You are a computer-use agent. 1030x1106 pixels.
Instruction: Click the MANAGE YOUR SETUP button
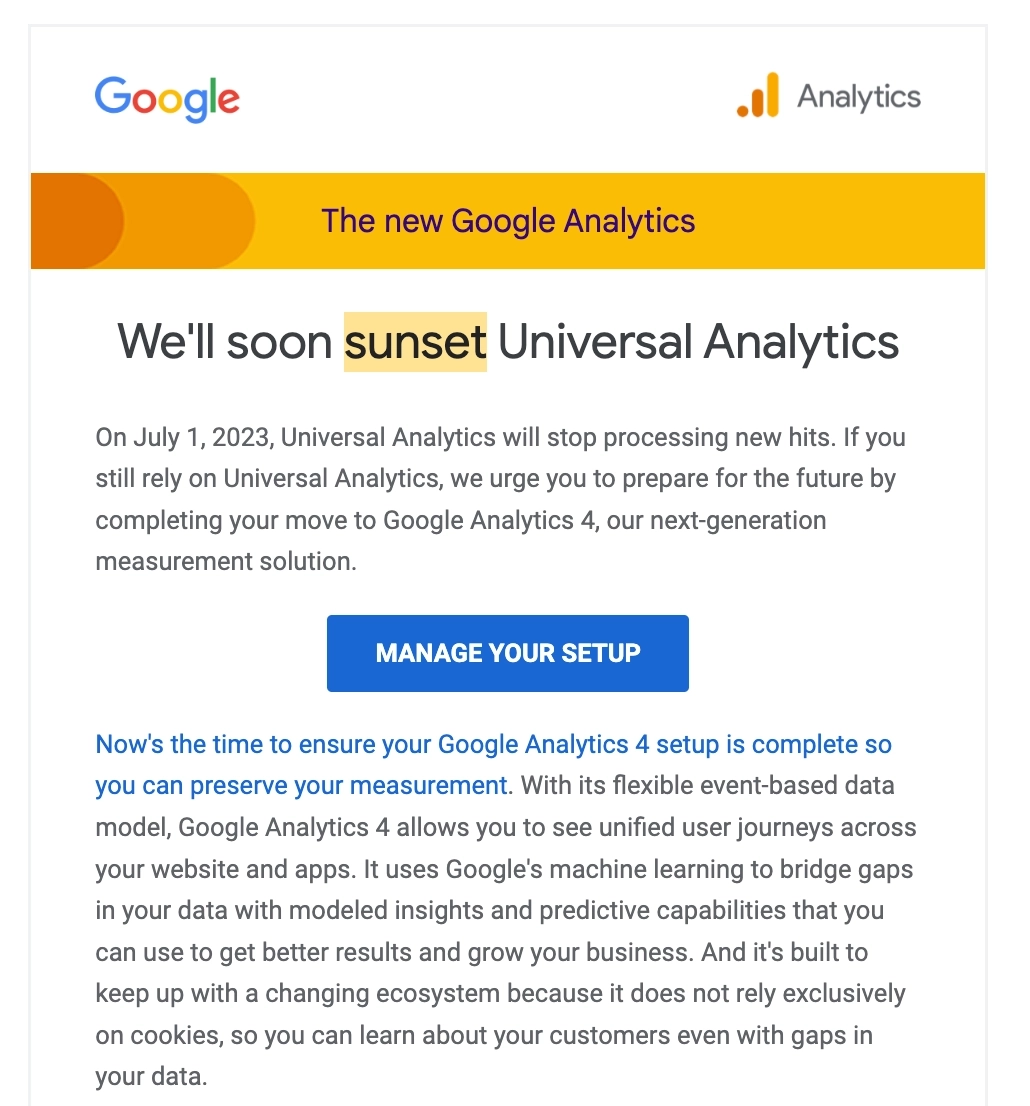click(507, 653)
